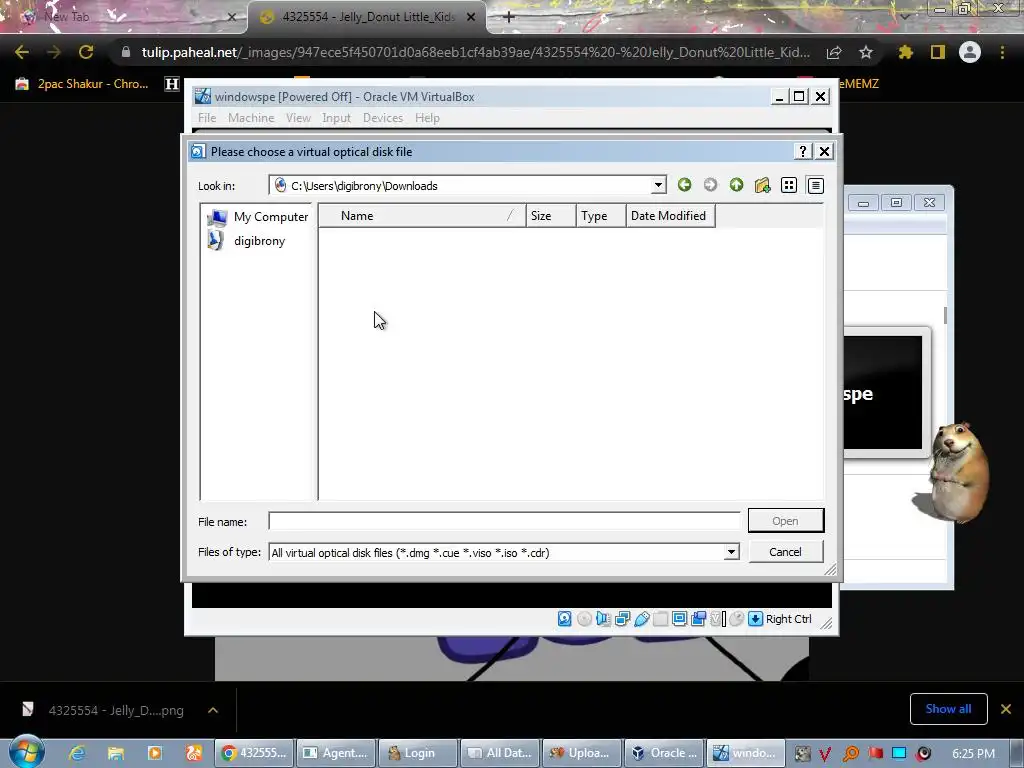
Task: Reload the Chrome page
Action: pos(86,52)
